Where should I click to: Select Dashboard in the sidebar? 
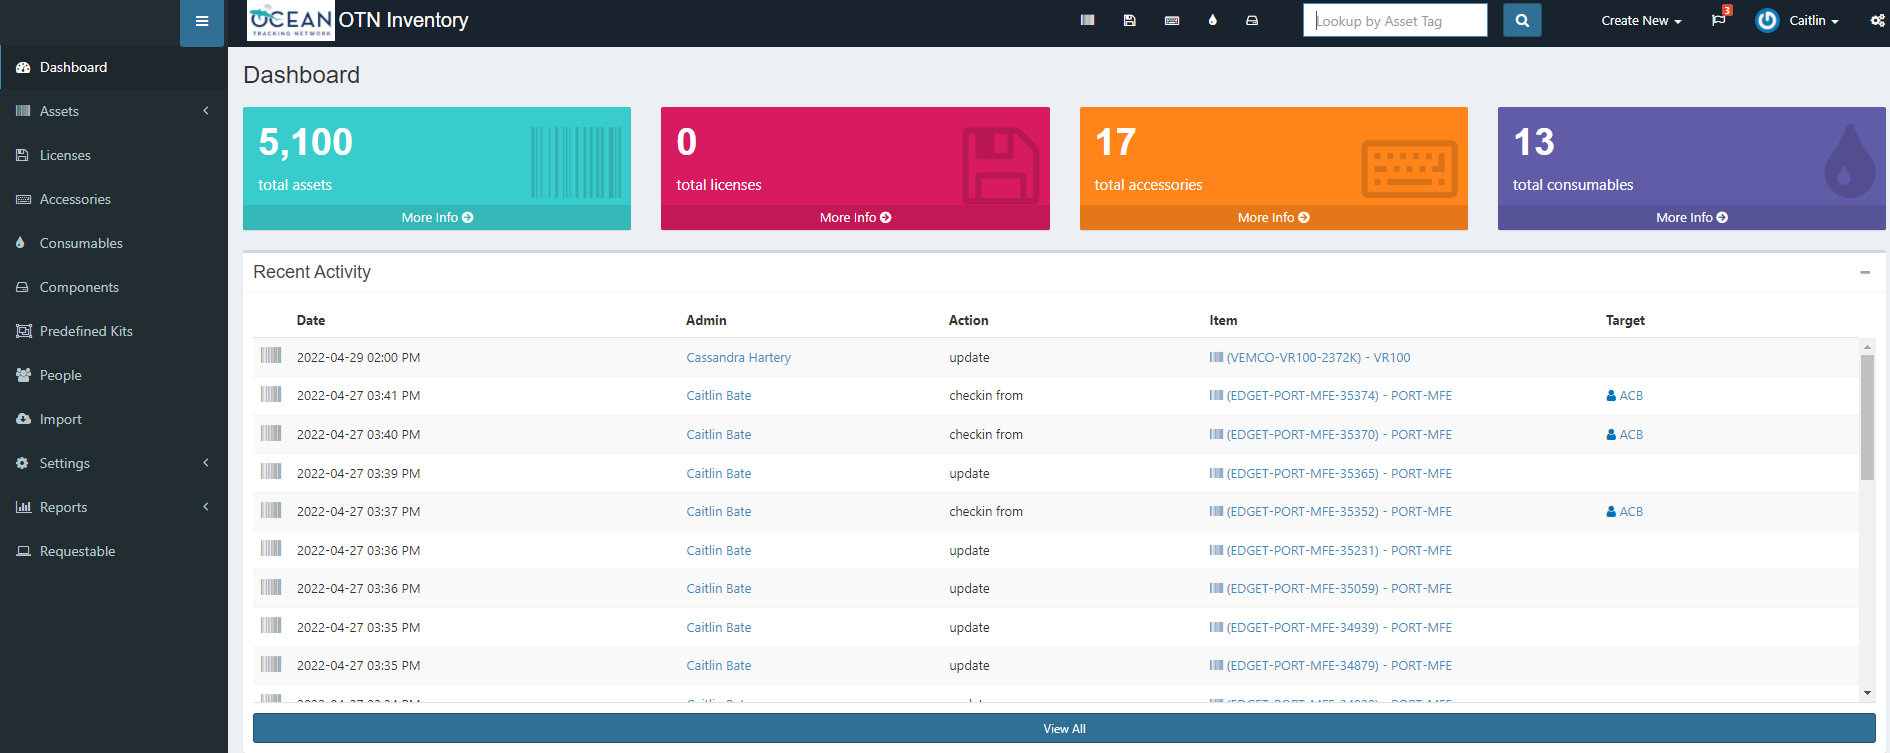(x=114, y=67)
